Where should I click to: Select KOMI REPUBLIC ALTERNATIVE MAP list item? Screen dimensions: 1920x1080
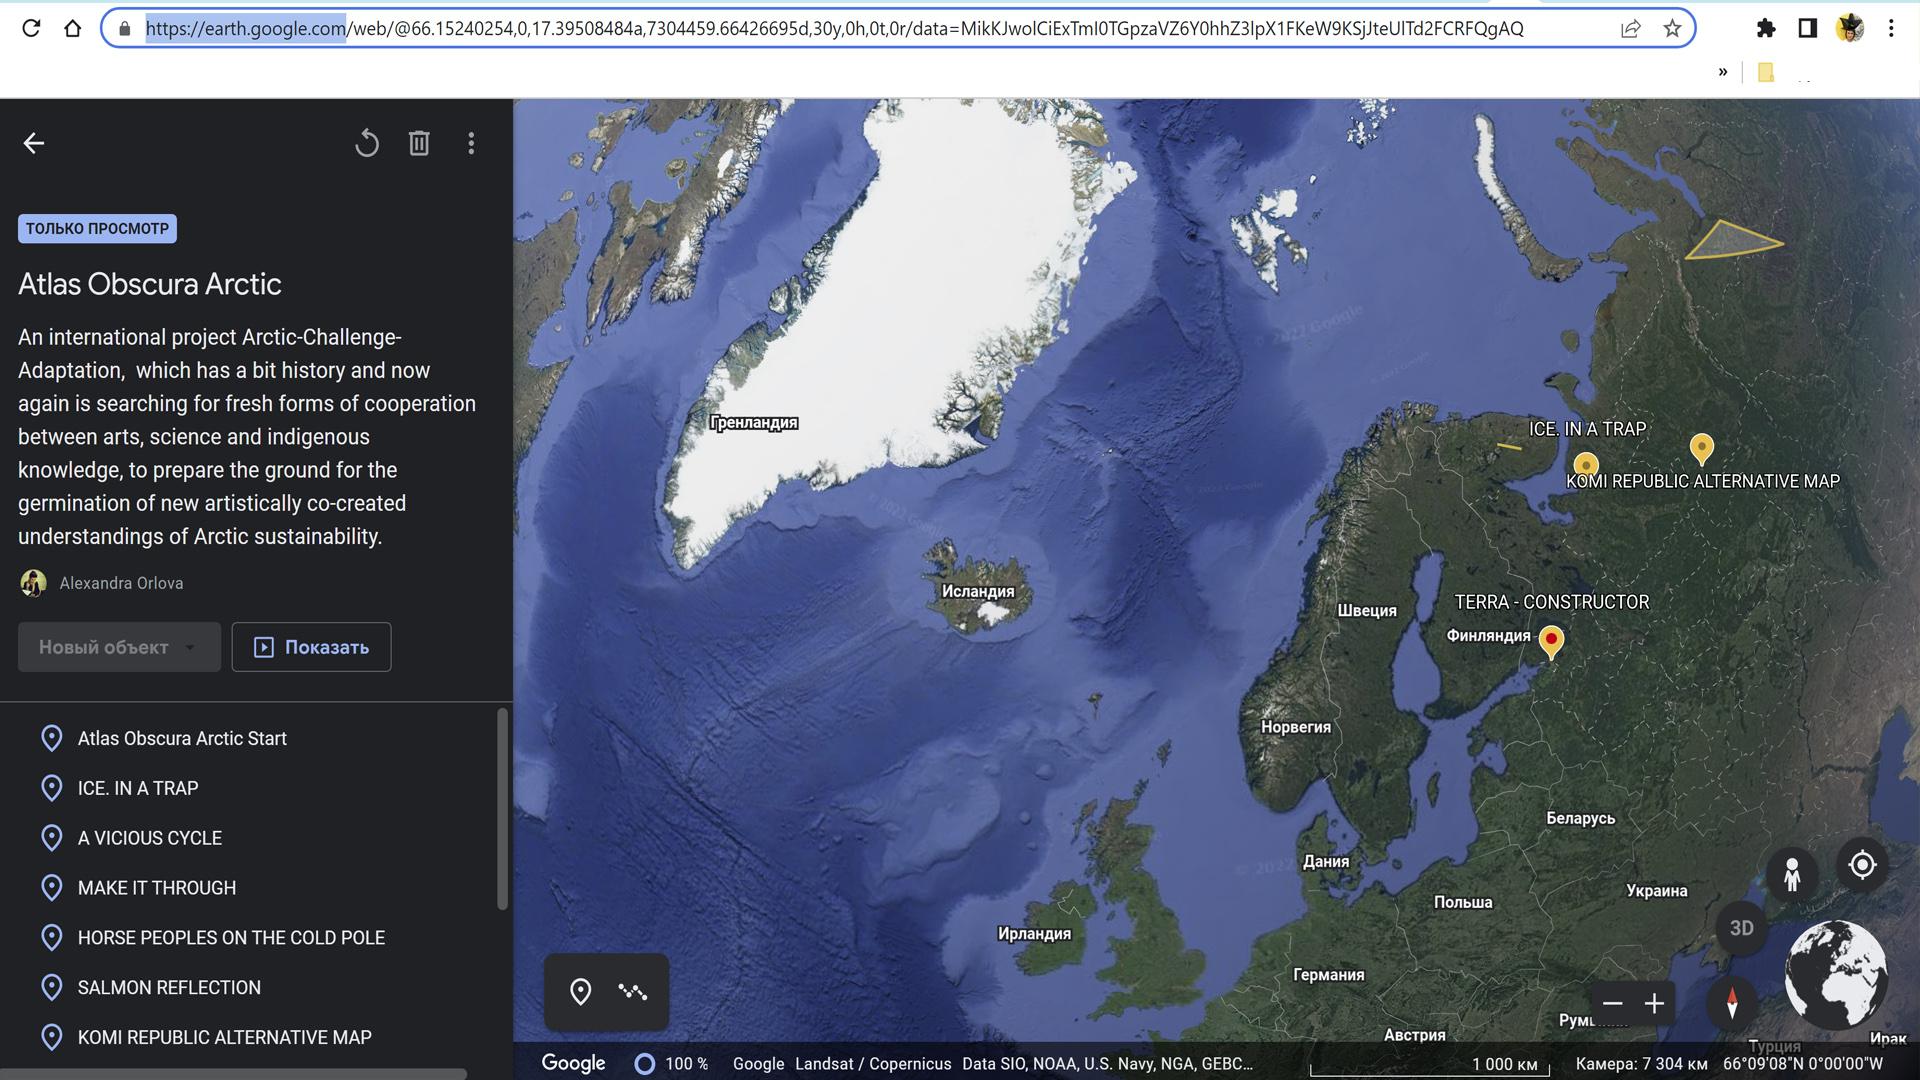(224, 1038)
